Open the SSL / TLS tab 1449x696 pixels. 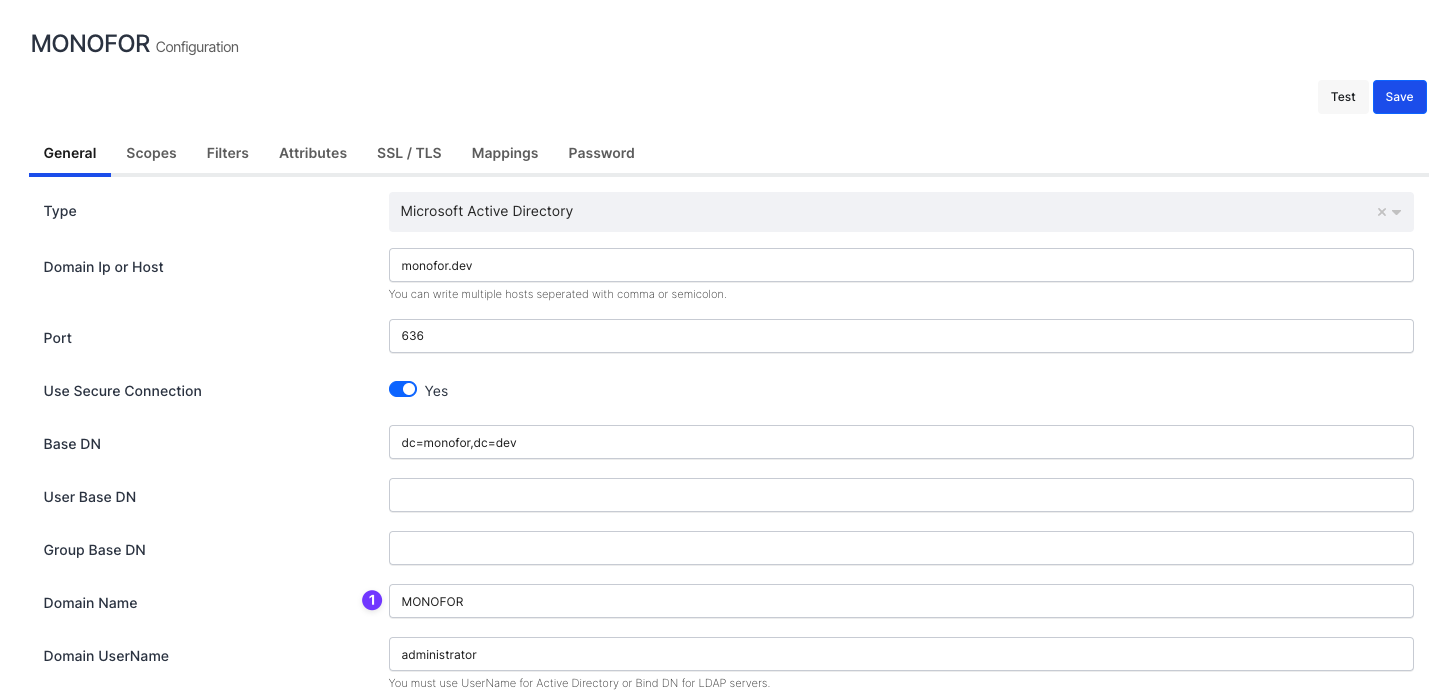tap(409, 153)
